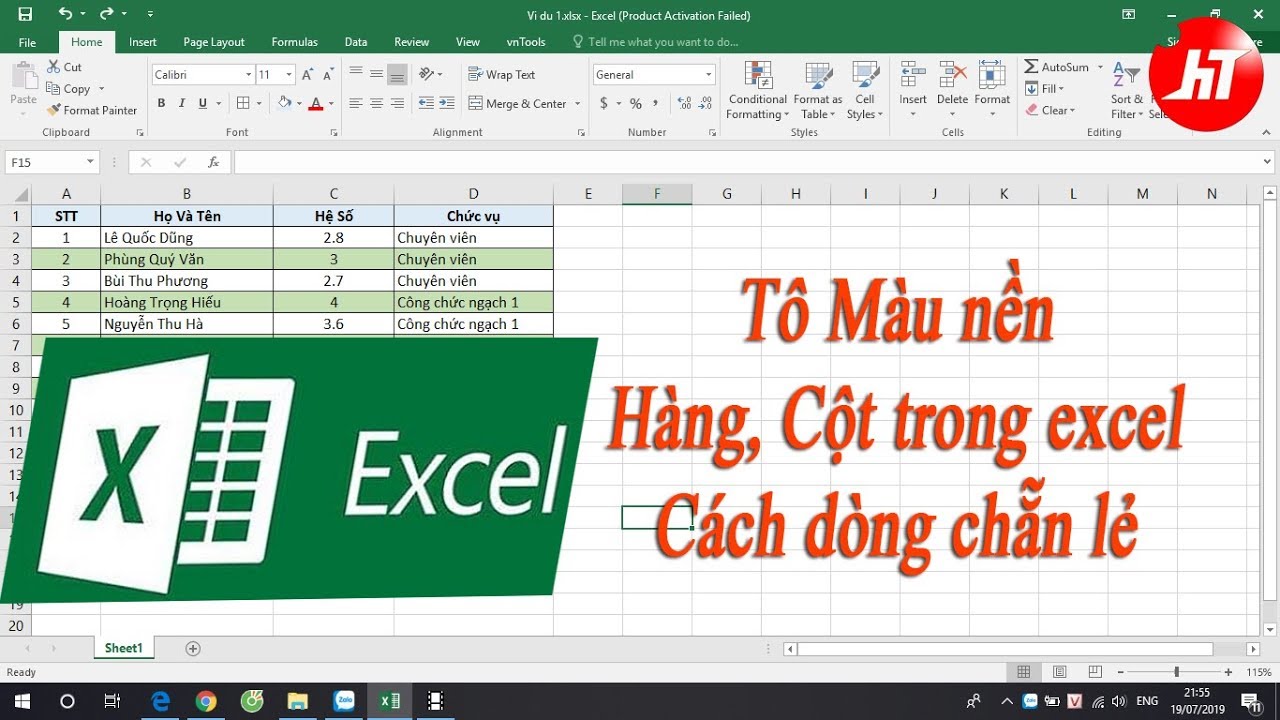Click the Redo arrow icon

coord(108,15)
